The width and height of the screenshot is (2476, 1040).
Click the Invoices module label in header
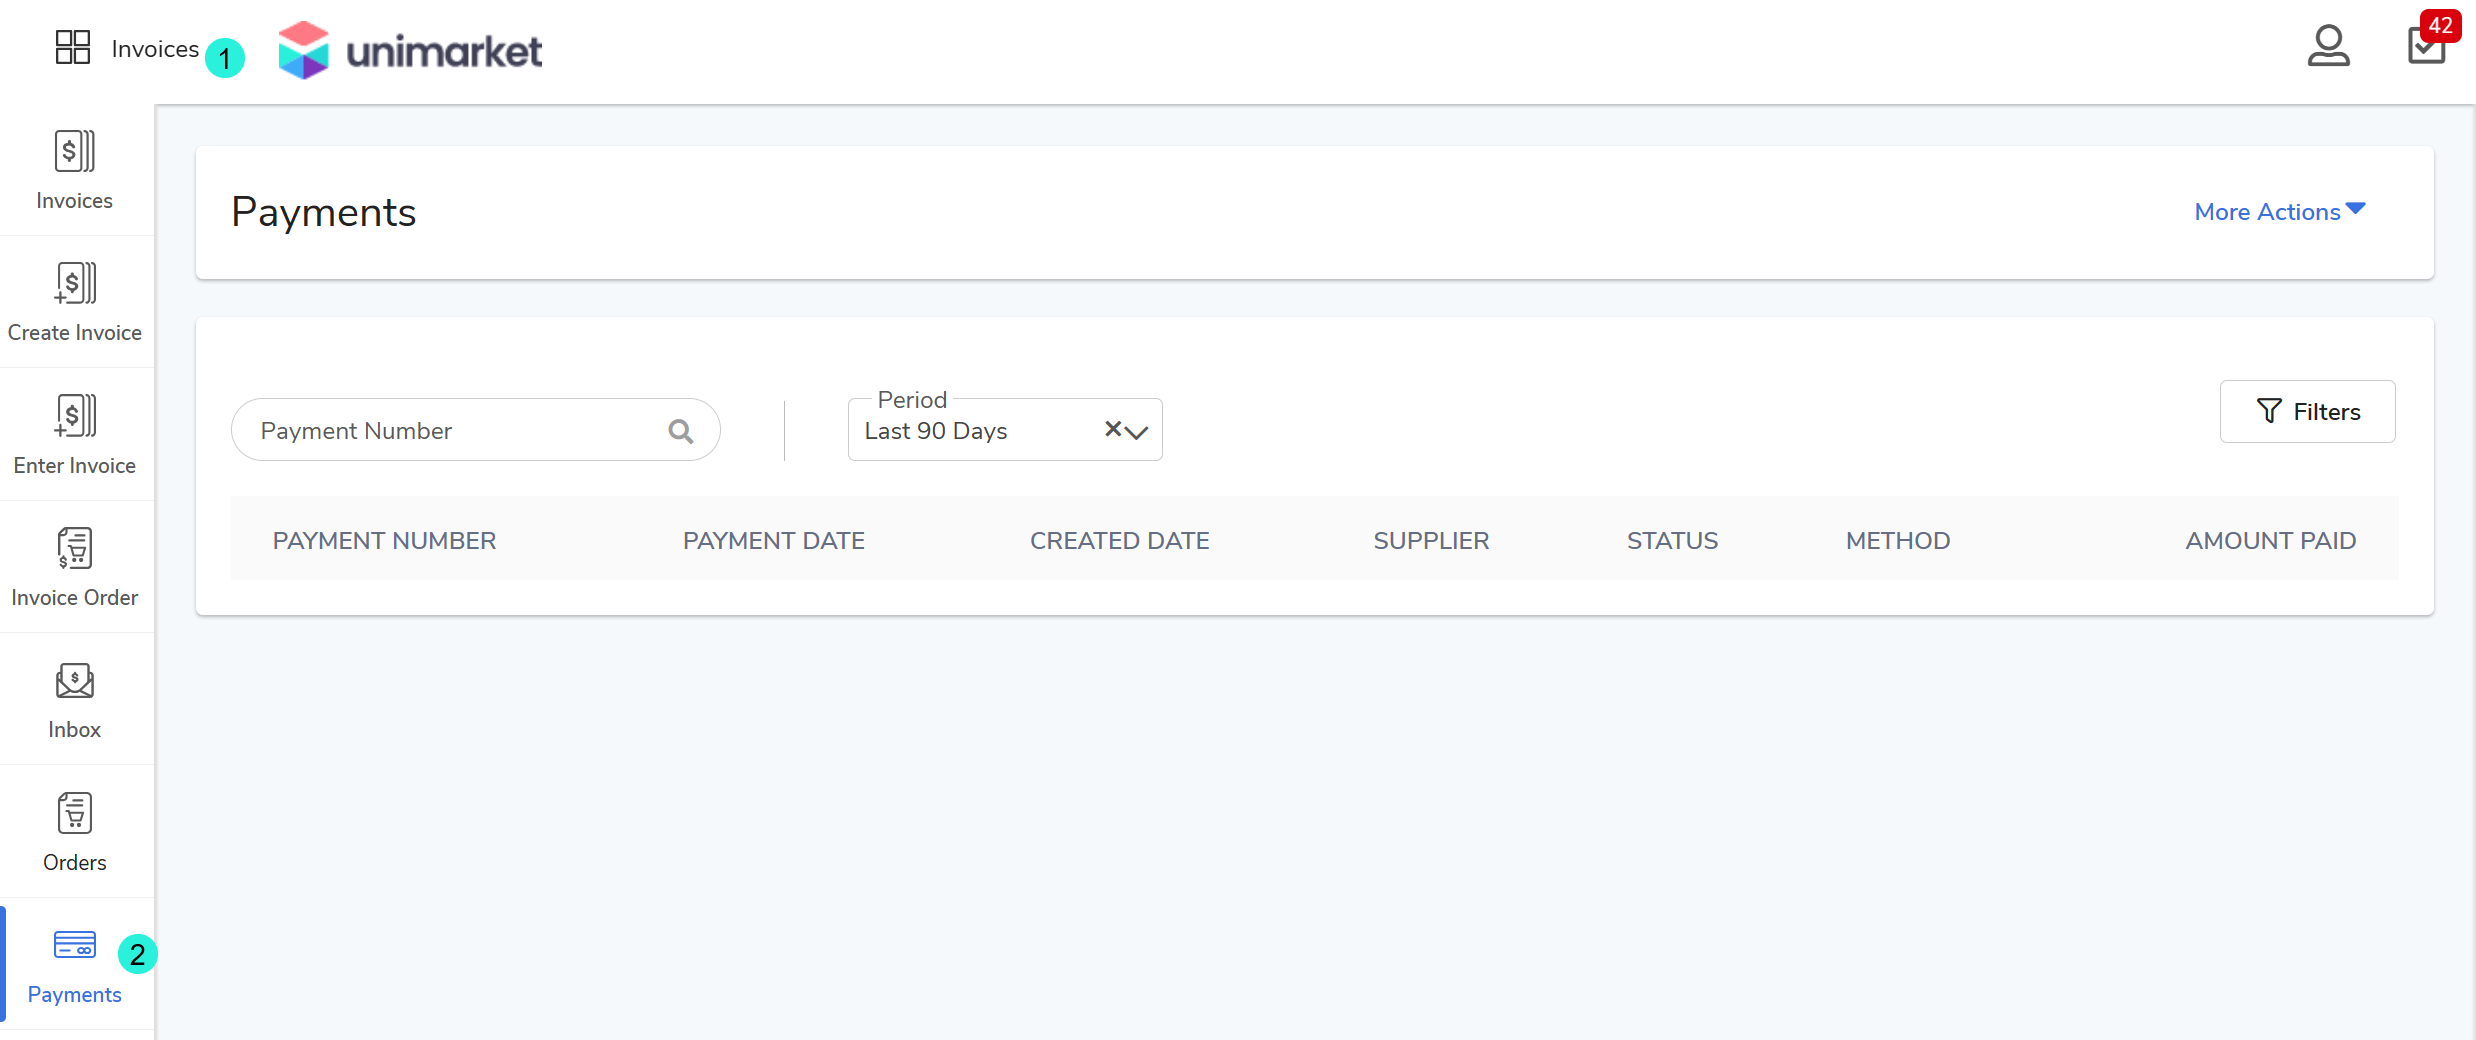point(155,49)
